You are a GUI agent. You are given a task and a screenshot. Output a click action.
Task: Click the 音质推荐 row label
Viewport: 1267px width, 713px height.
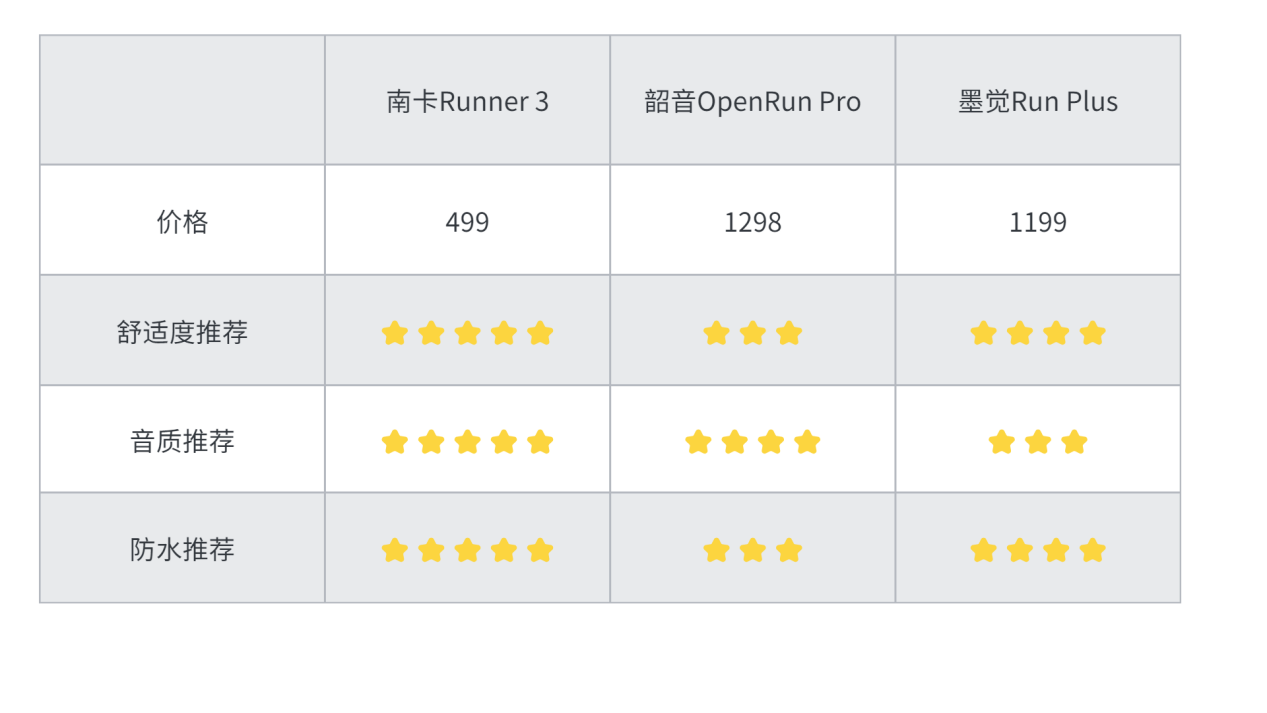click(x=182, y=440)
